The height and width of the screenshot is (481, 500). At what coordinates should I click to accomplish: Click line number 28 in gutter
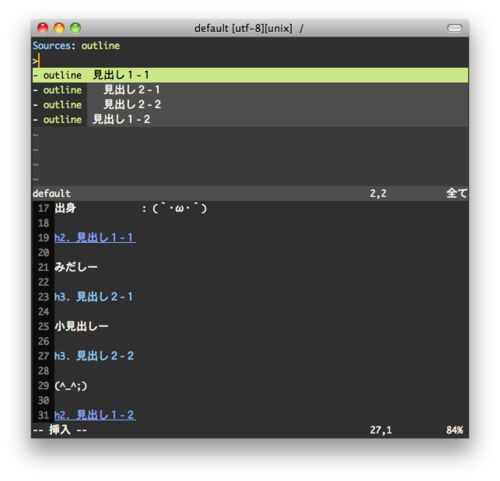point(44,371)
